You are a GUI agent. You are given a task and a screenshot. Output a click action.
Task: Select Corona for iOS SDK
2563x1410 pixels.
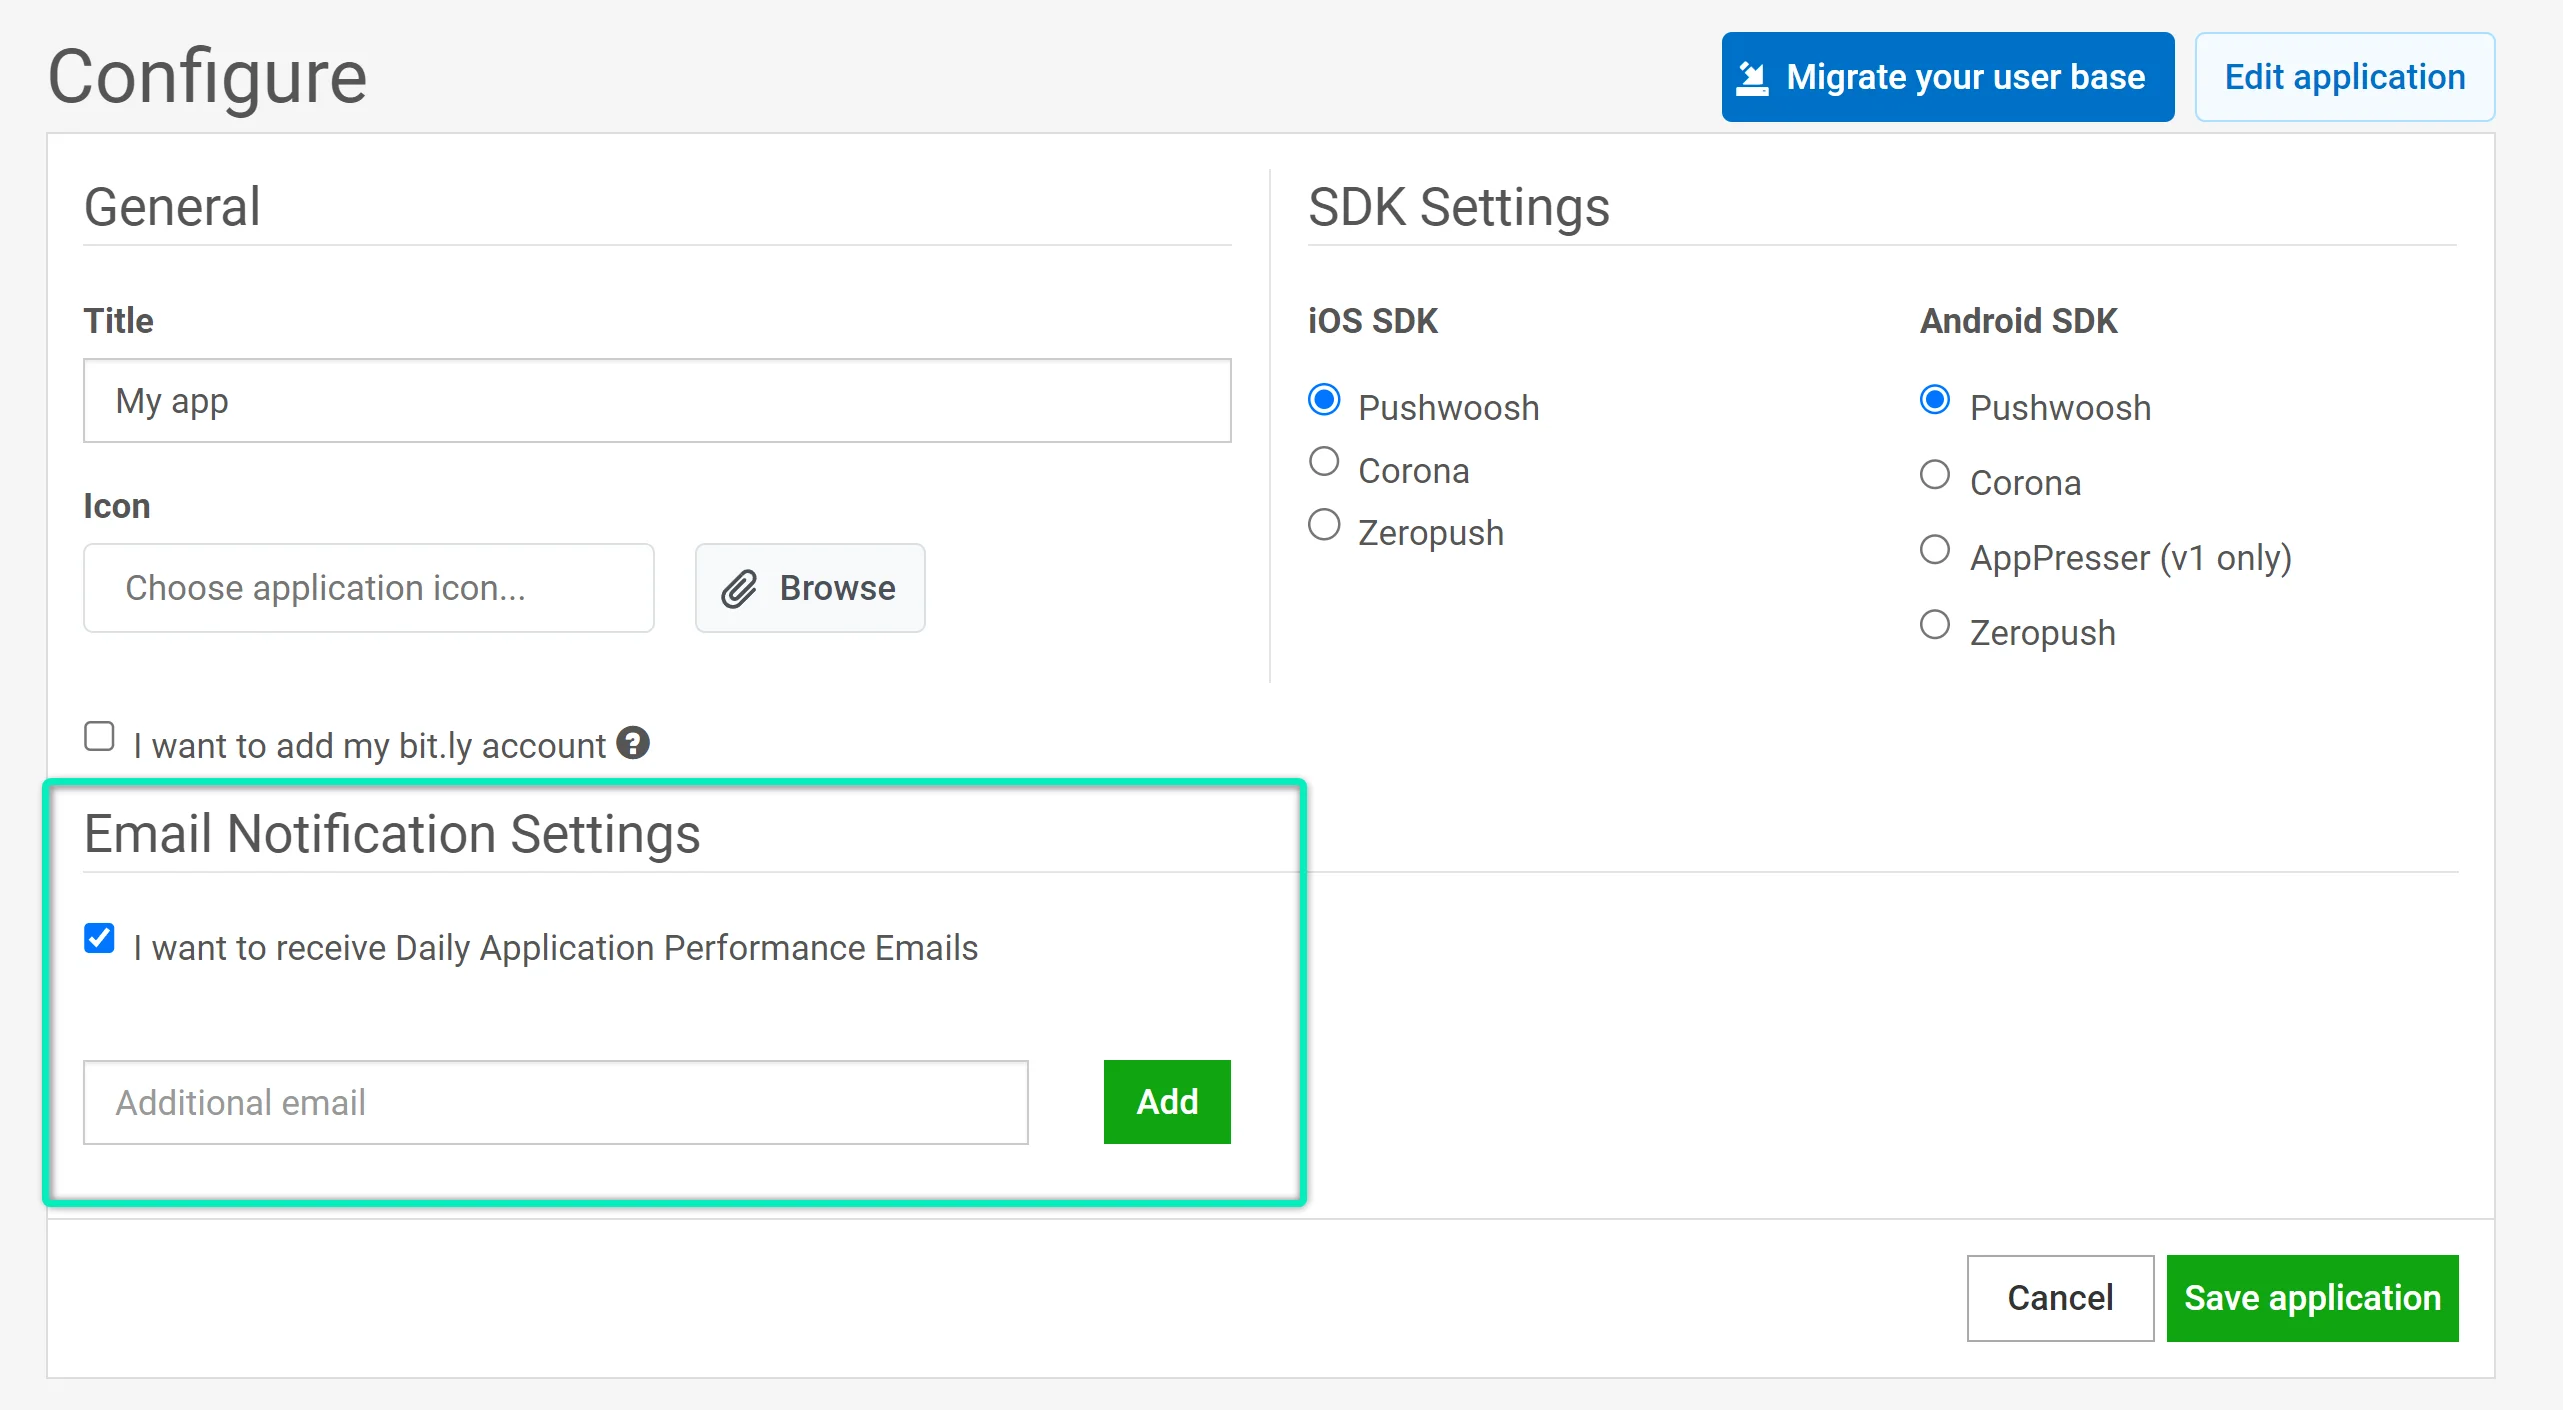(x=1324, y=462)
